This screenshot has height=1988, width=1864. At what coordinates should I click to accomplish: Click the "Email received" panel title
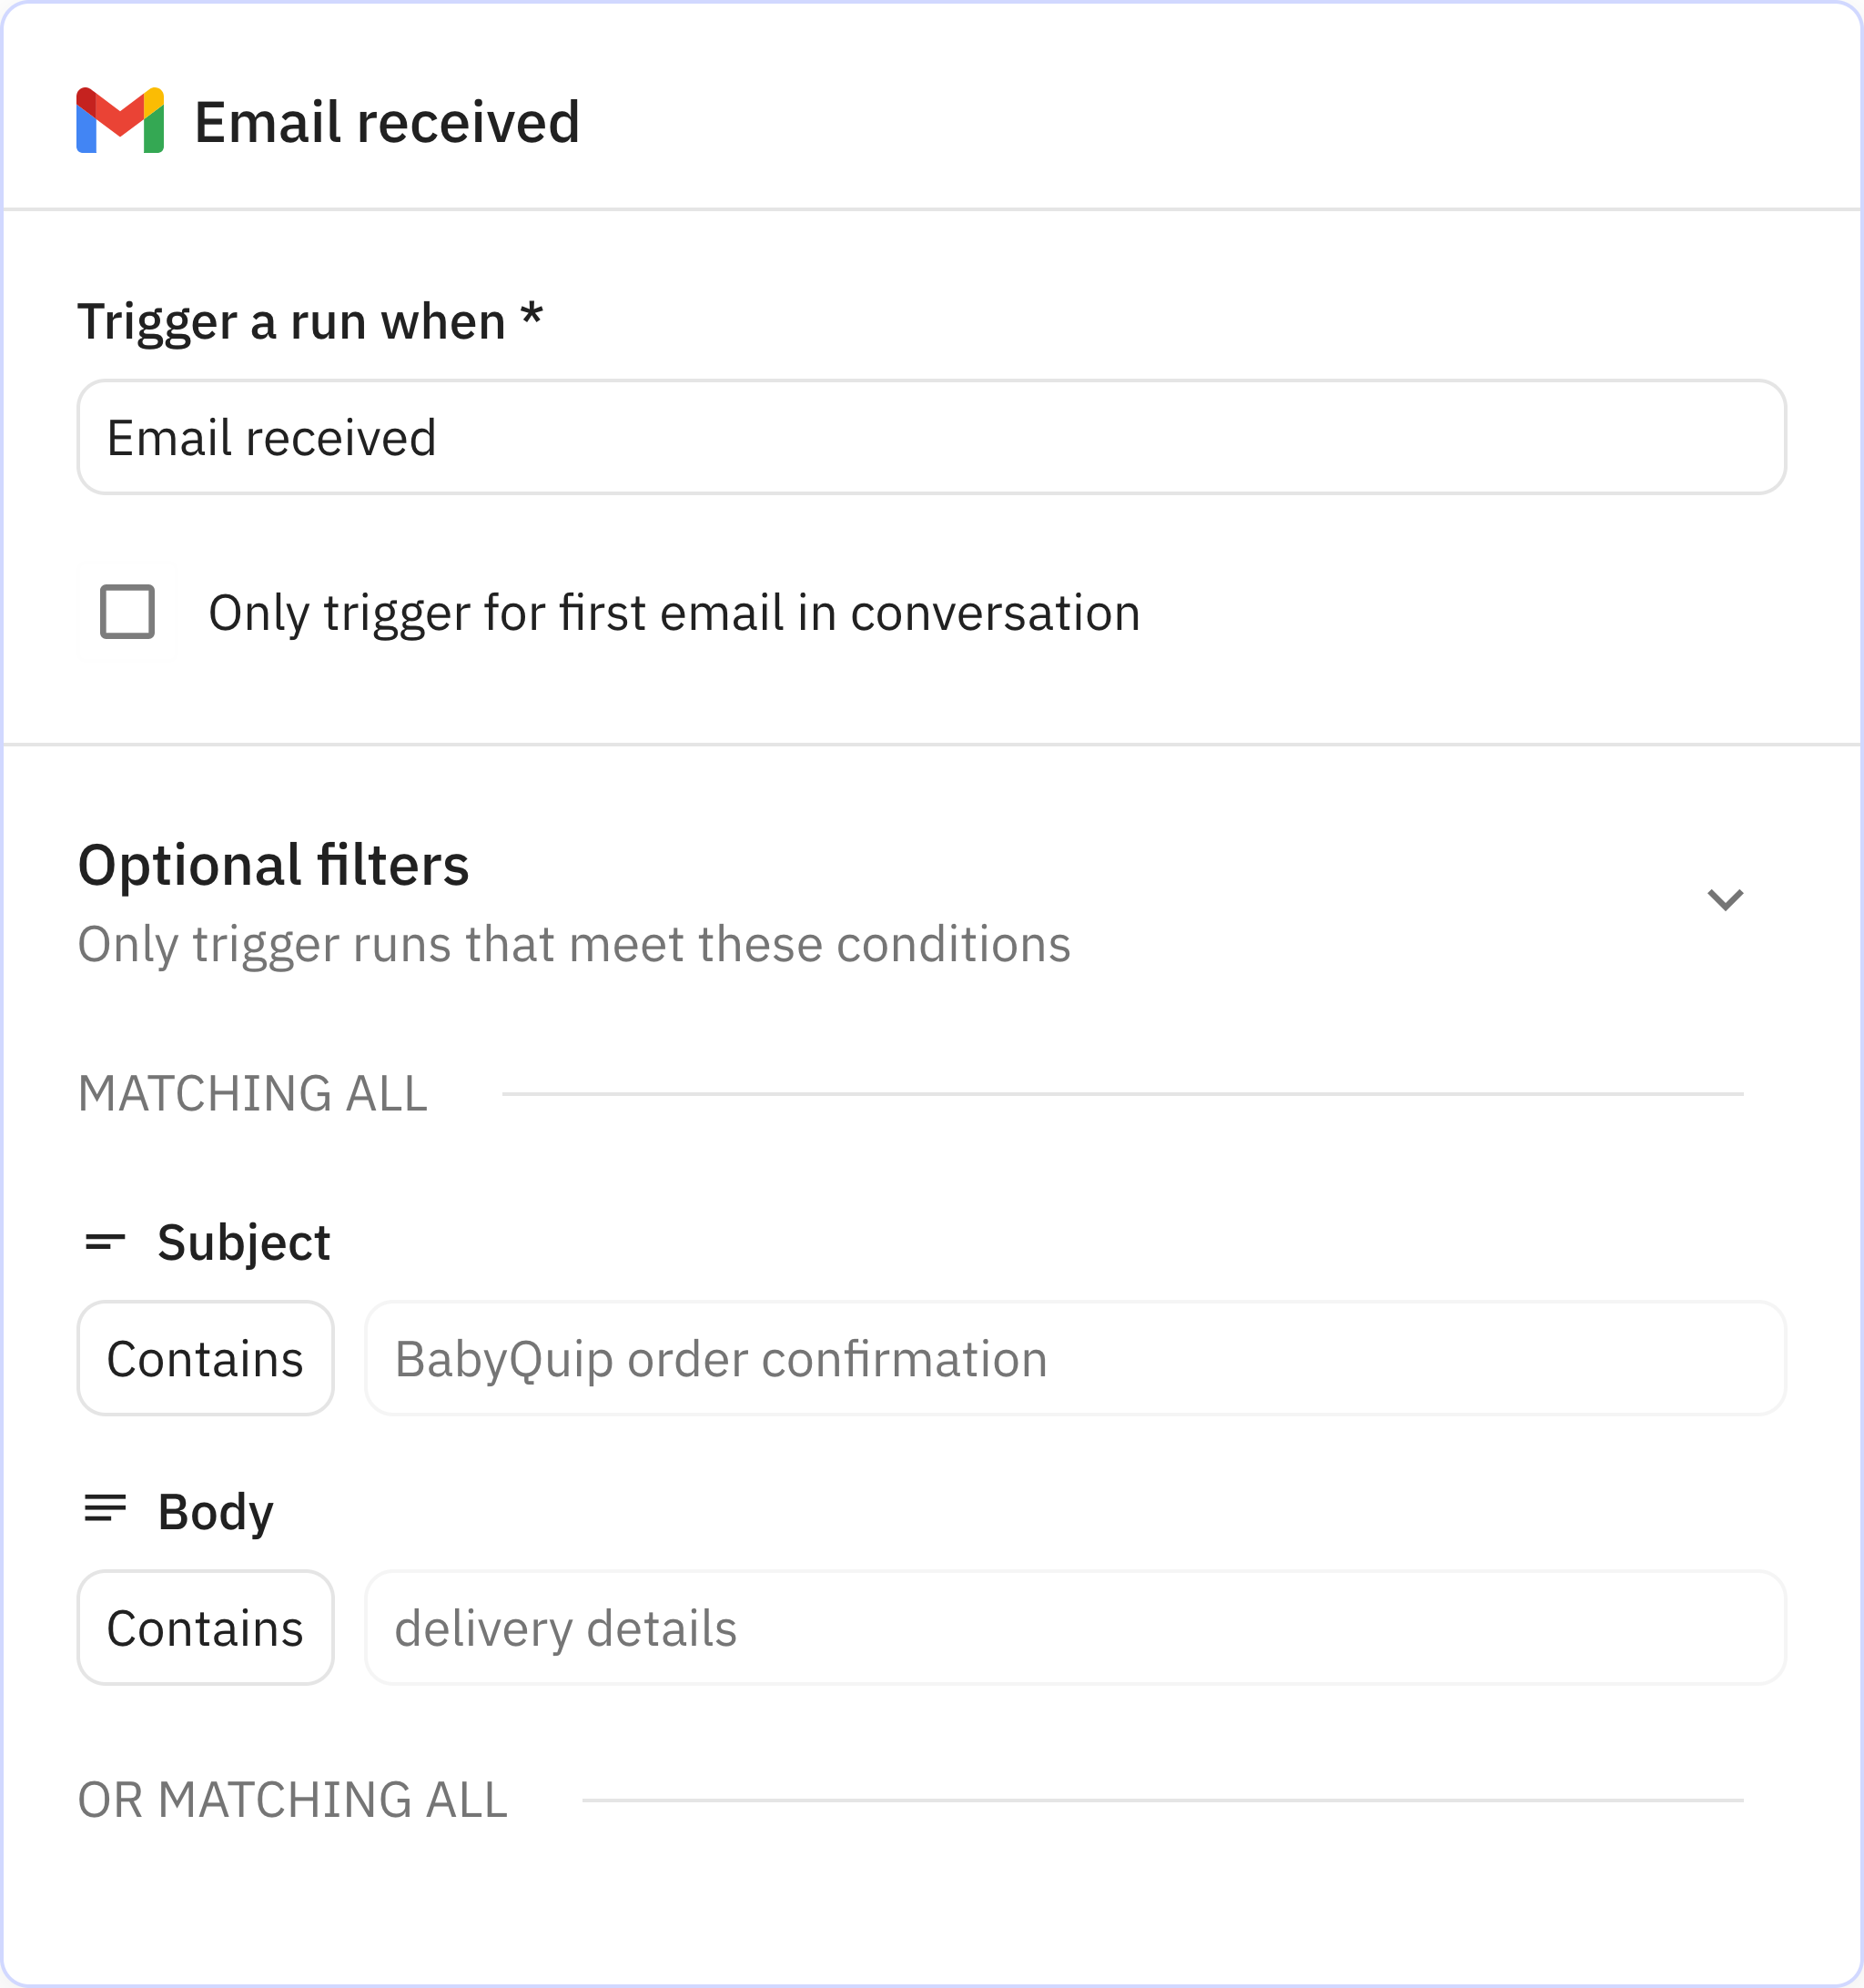386,123
